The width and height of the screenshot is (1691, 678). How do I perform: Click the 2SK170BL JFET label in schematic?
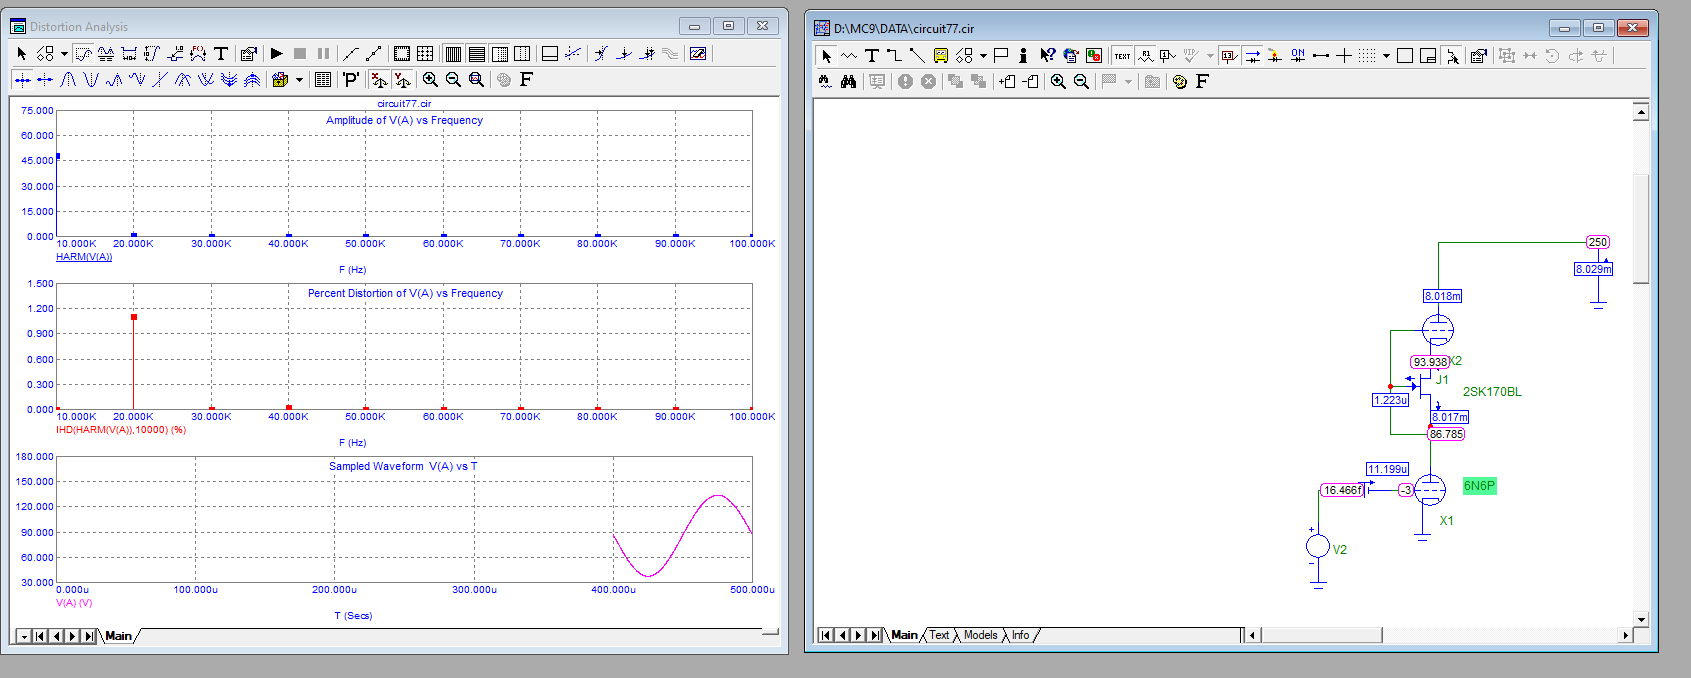click(x=1492, y=392)
